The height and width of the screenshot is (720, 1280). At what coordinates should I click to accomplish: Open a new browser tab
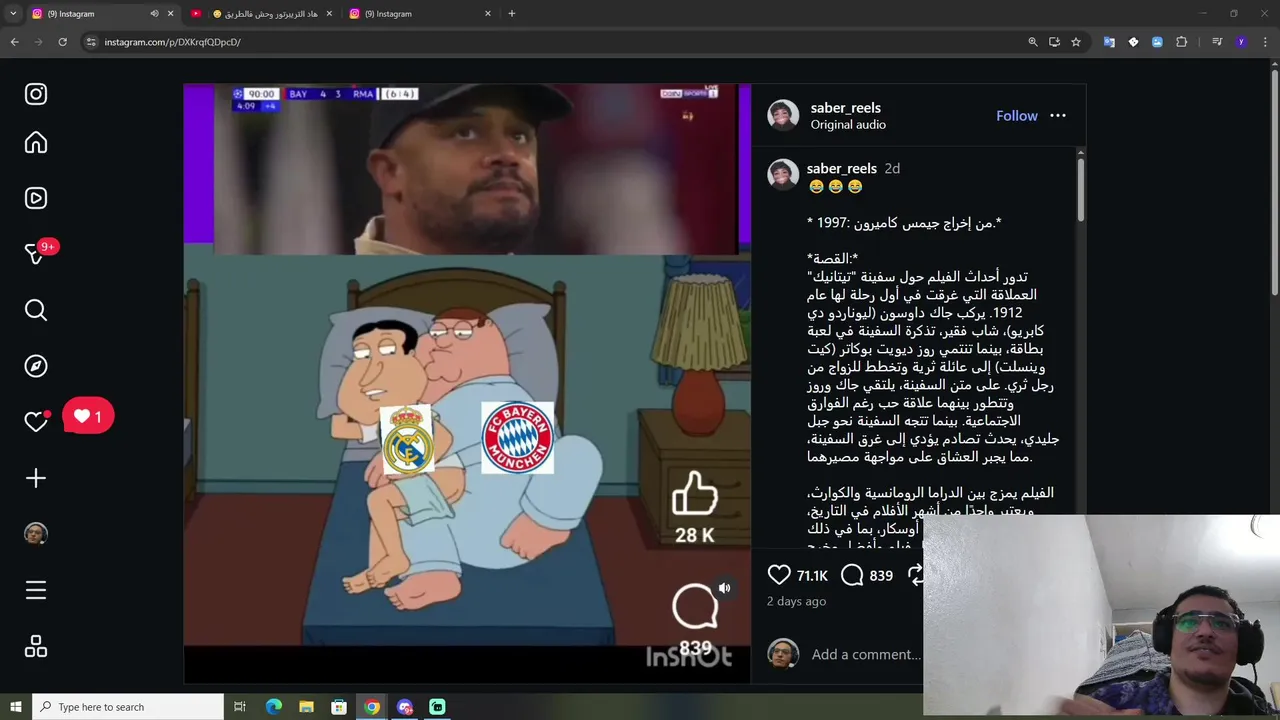512,14
